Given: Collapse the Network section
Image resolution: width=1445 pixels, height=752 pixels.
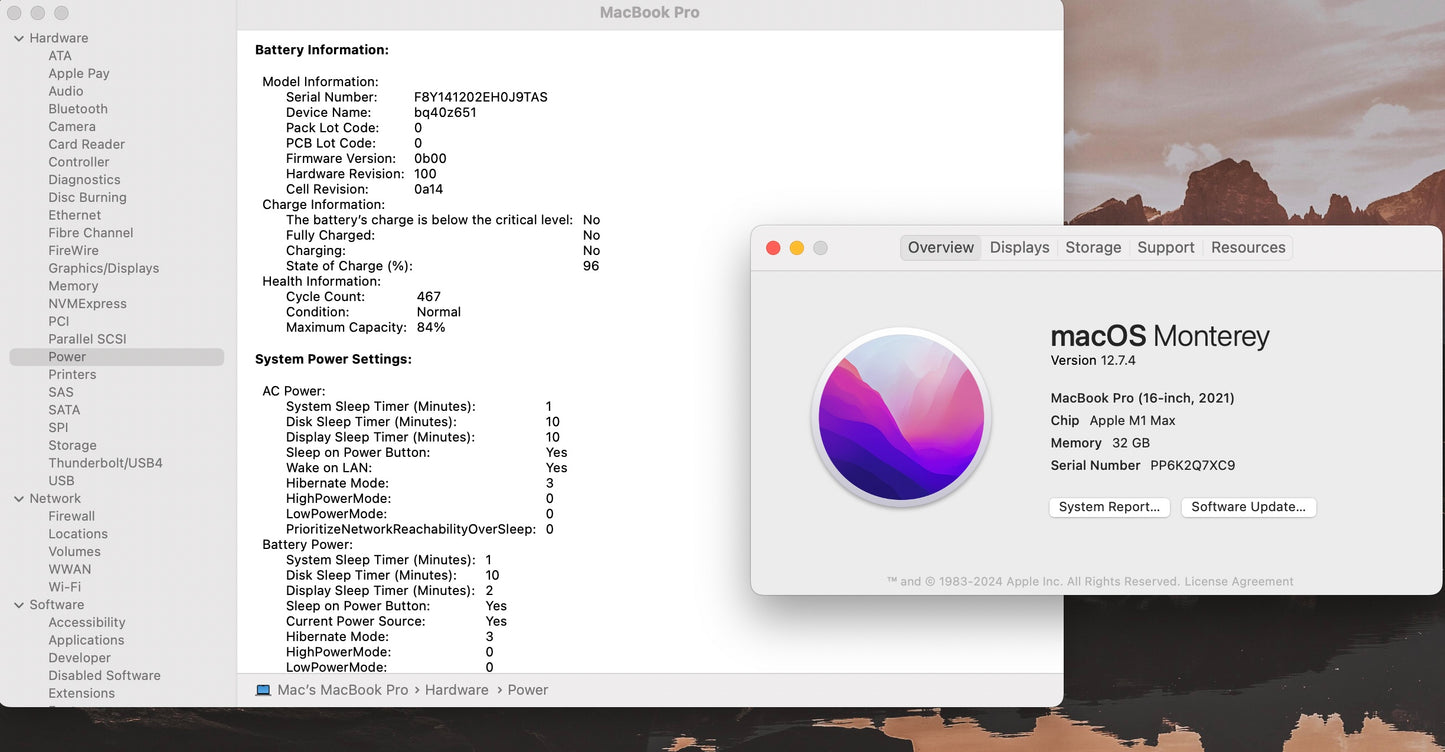Looking at the screenshot, I should [17, 498].
